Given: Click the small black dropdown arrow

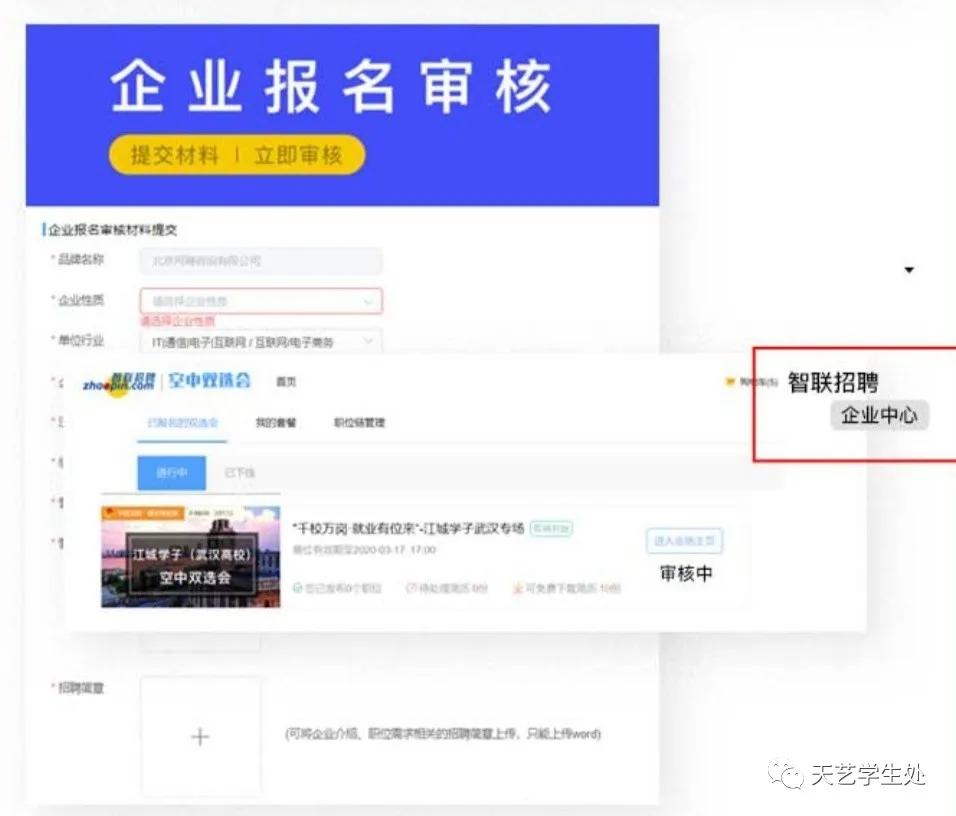Looking at the screenshot, I should pyautogui.click(x=909, y=270).
